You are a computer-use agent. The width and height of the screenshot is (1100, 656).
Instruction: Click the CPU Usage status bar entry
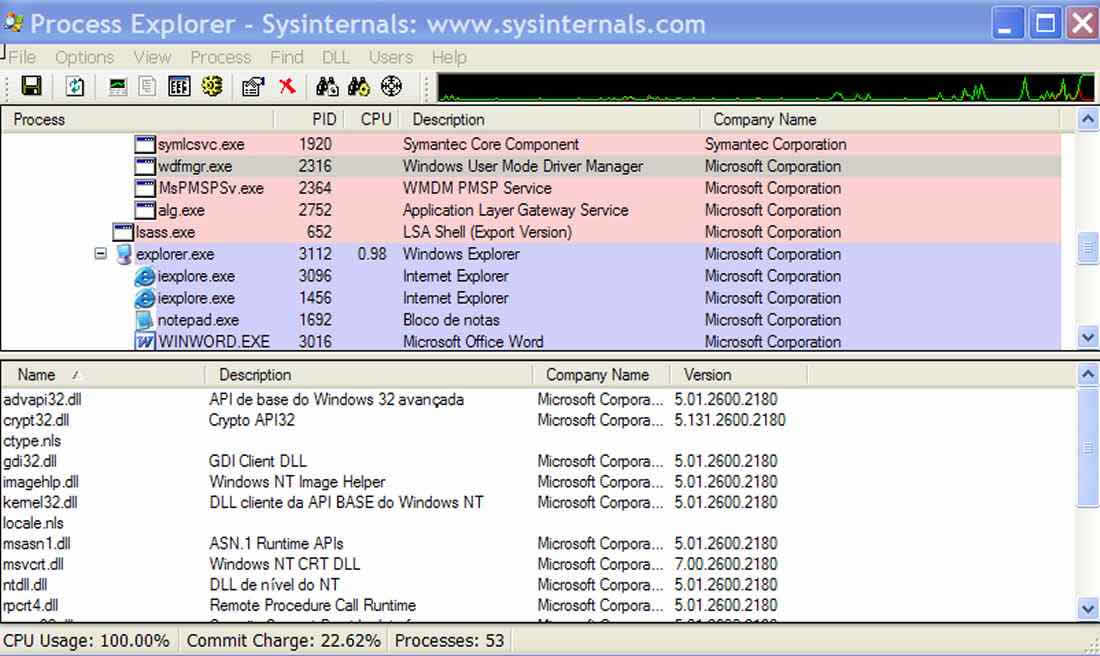click(86, 641)
